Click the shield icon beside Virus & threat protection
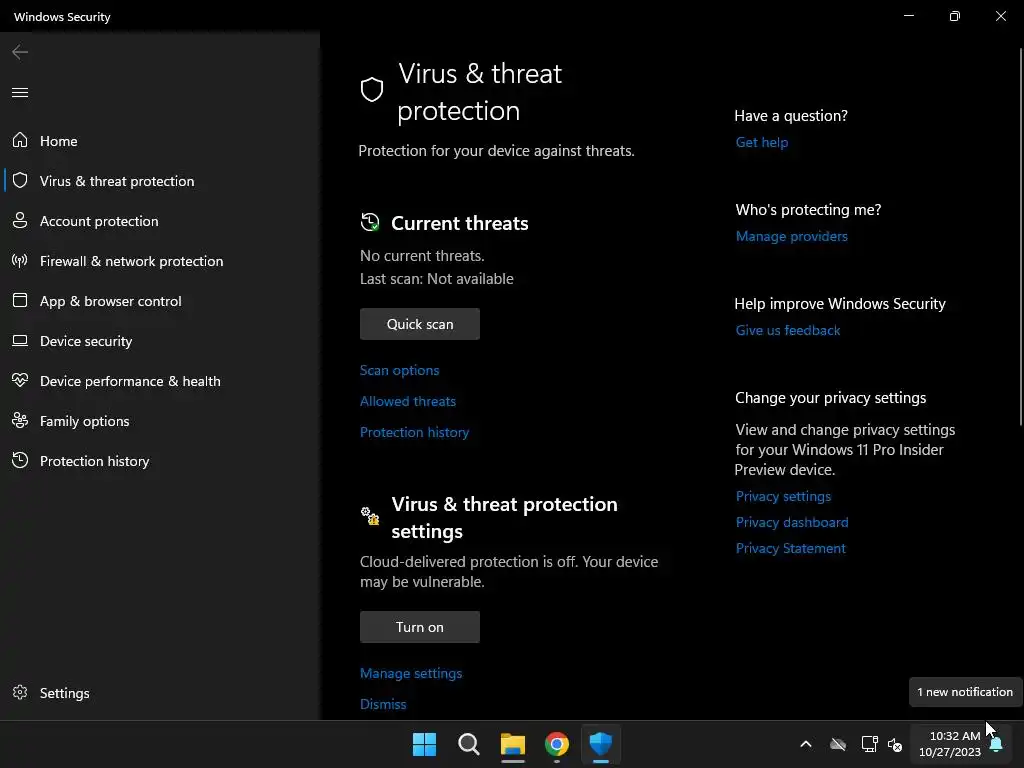 point(20,180)
